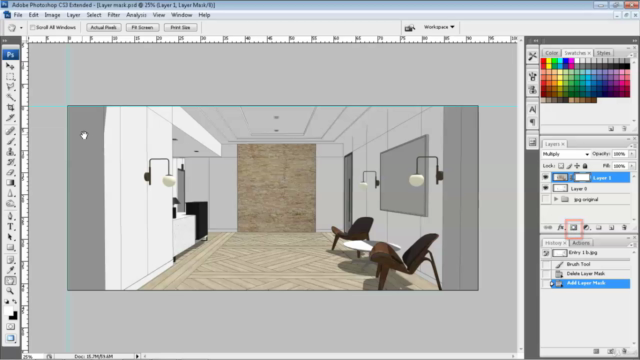Select the Eyedropper tool
Screen dimensions: 640x360
(x=10, y=270)
